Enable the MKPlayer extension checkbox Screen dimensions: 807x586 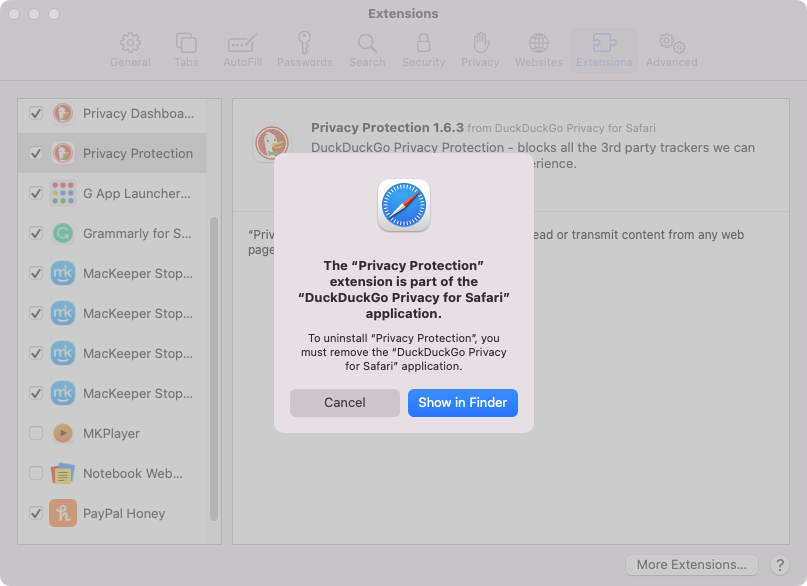click(x=36, y=433)
